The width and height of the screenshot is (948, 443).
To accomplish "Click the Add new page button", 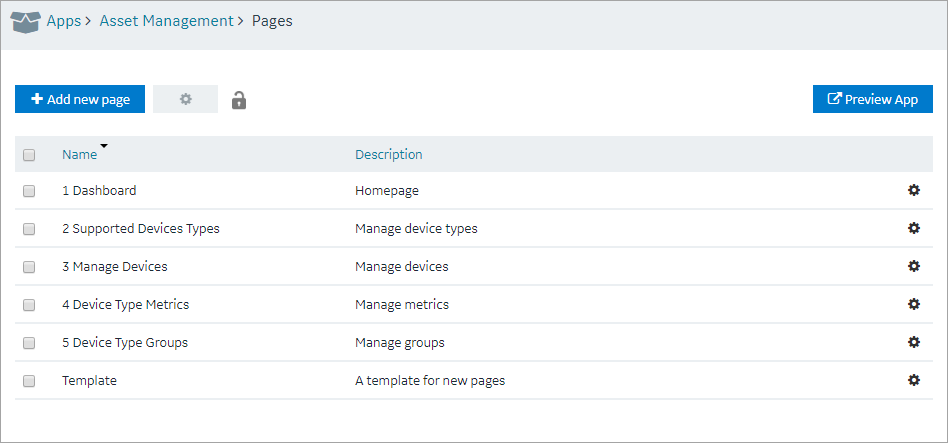I will click(80, 99).
